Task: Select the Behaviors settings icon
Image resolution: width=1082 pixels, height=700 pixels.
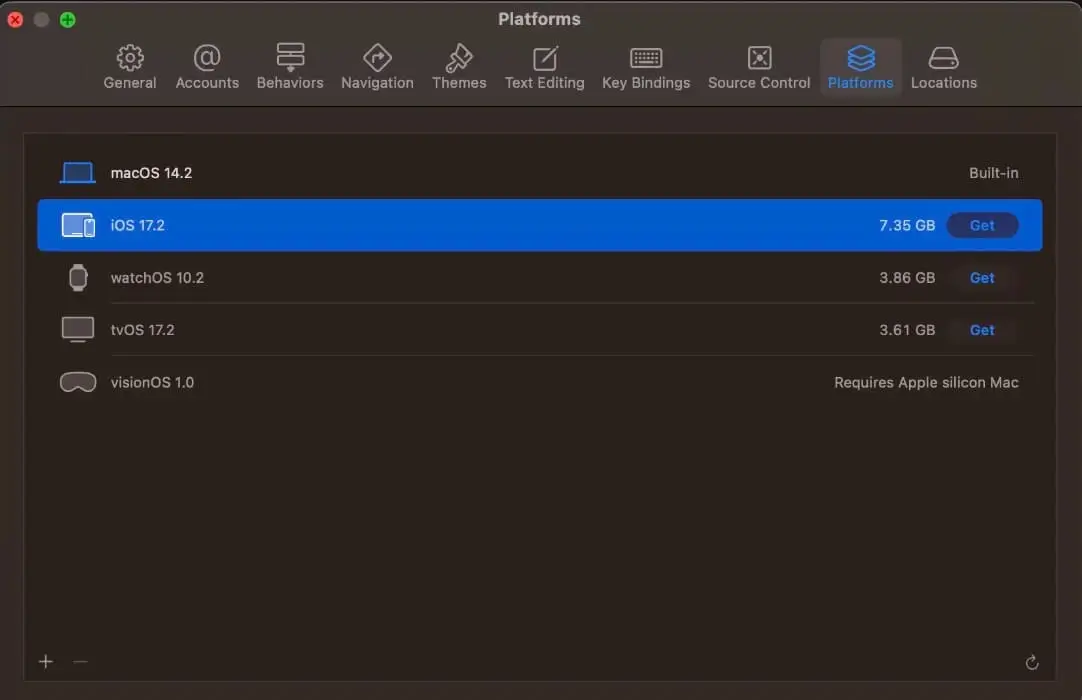Action: click(x=290, y=66)
